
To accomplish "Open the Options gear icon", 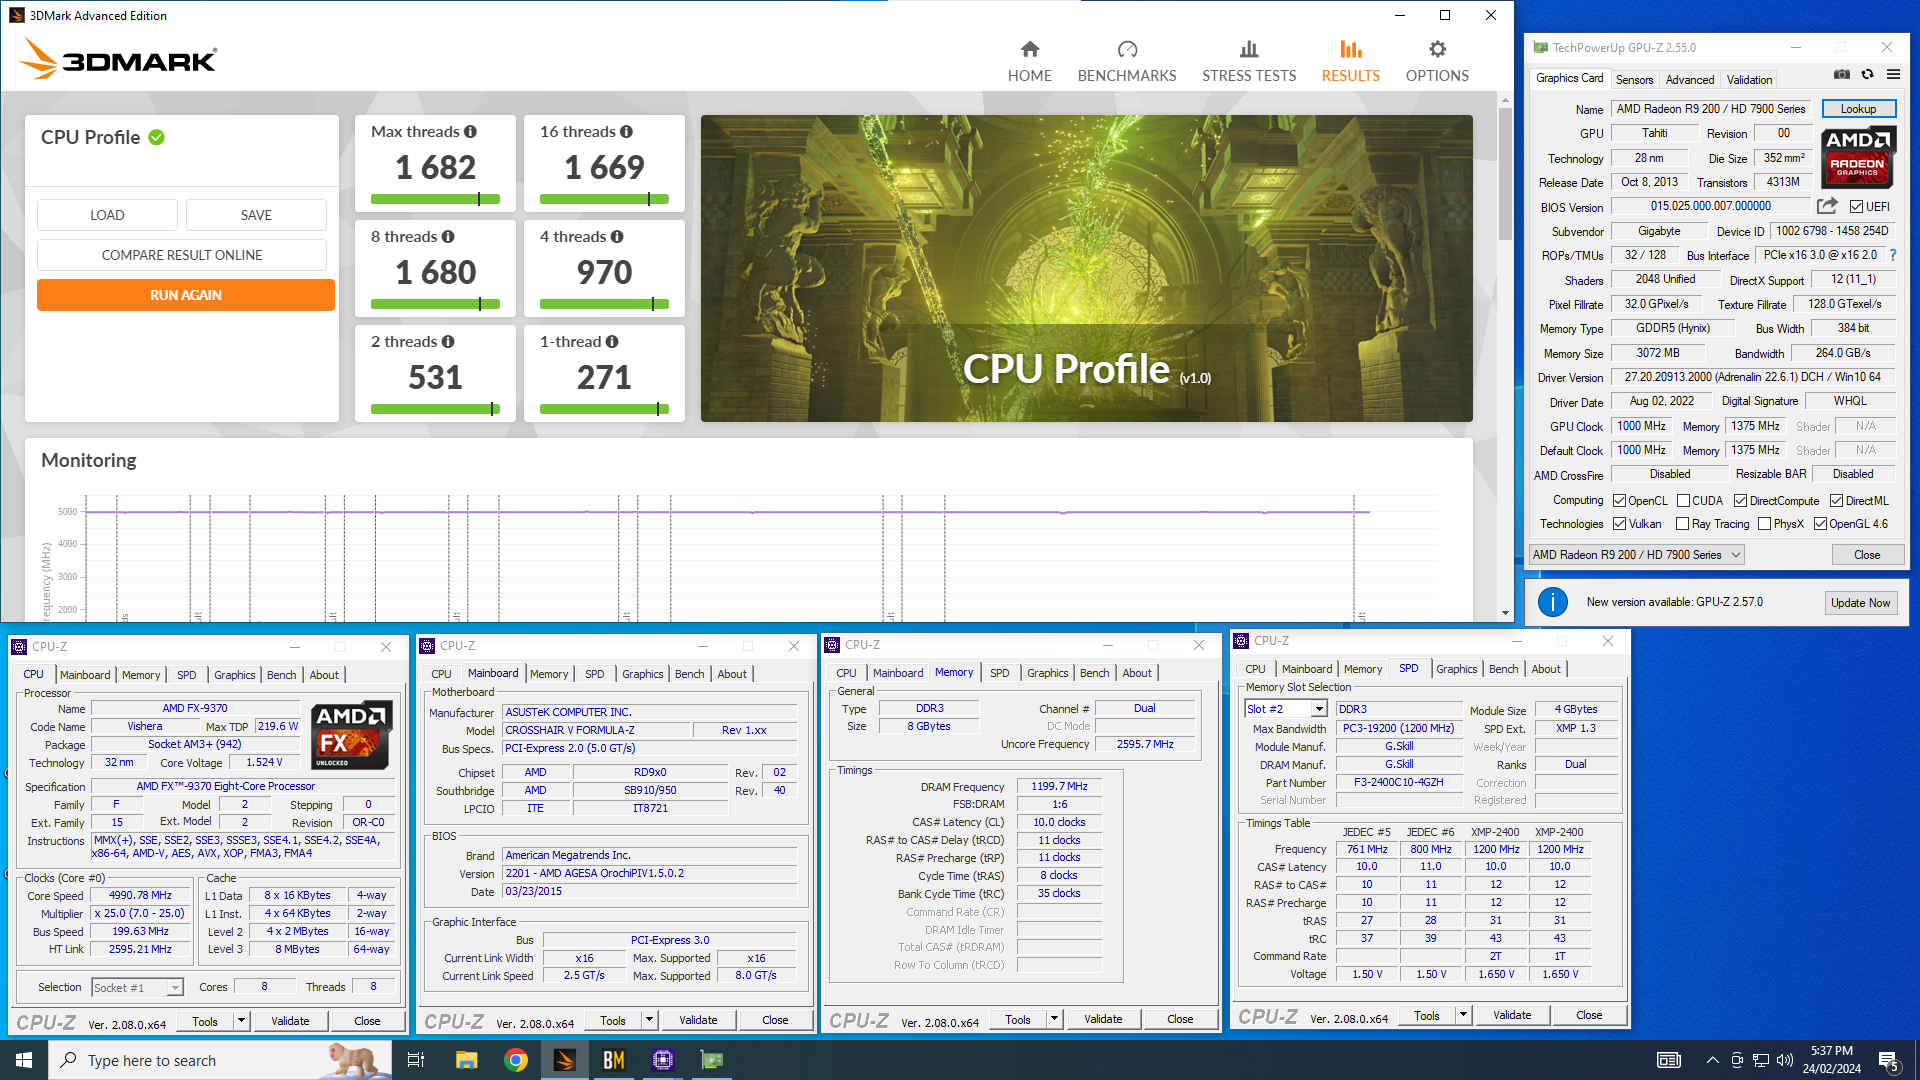I will click(1437, 49).
